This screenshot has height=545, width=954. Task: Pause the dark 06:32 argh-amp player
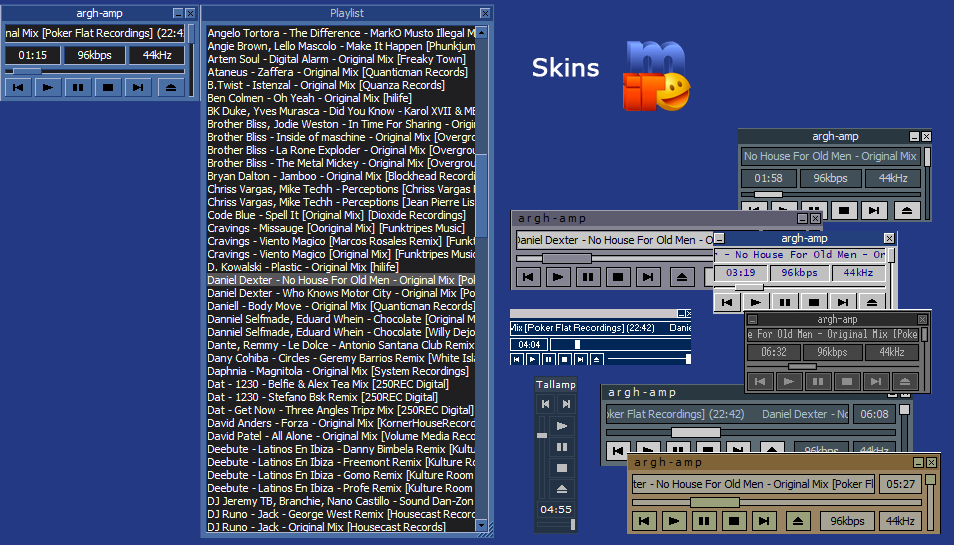[818, 381]
